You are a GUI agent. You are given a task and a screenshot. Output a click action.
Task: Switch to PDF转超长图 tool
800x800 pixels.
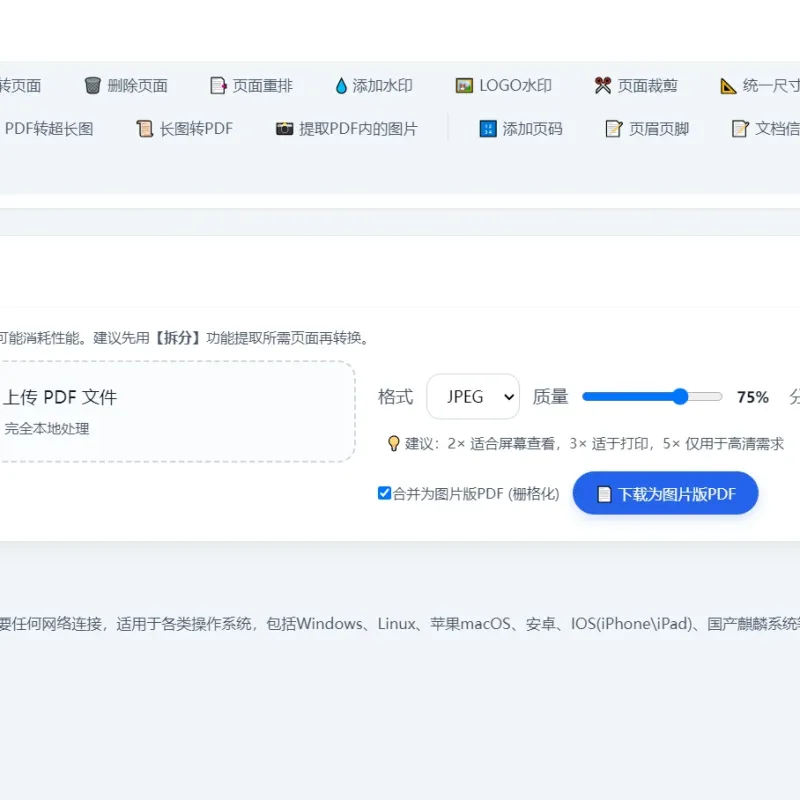click(x=48, y=129)
